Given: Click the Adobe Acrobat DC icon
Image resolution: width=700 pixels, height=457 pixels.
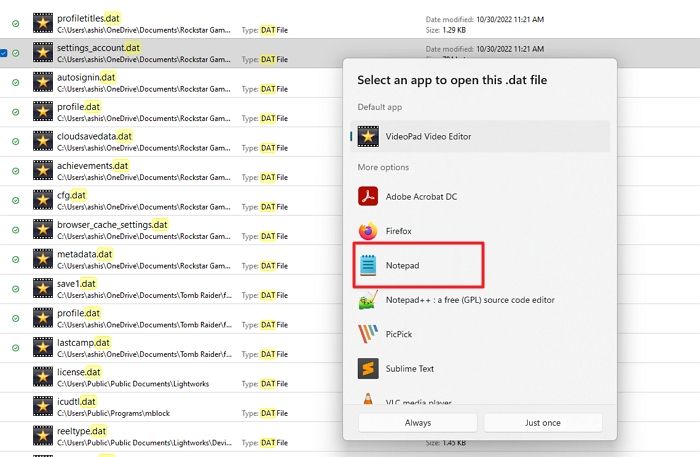Looking at the screenshot, I should point(368,196).
